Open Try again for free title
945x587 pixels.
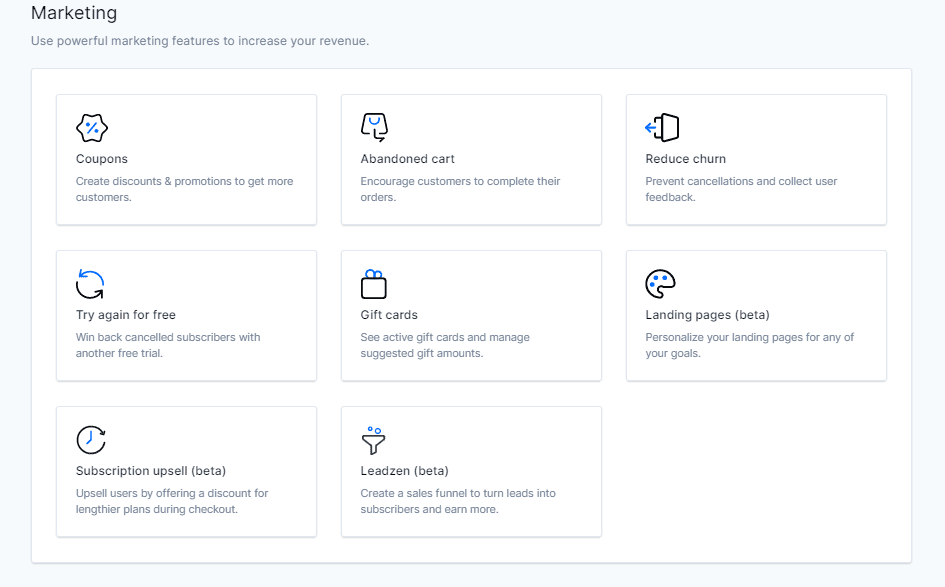(126, 315)
